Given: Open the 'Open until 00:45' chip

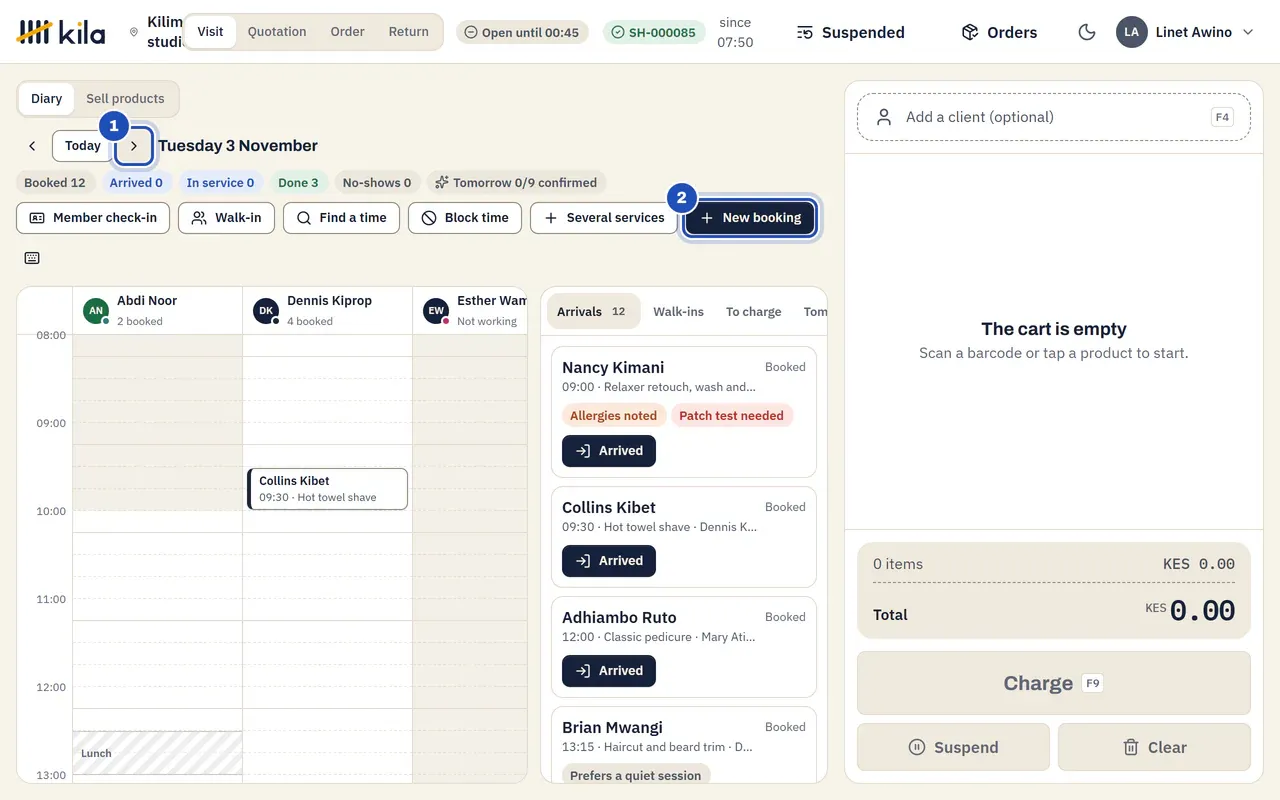Looking at the screenshot, I should coord(522,32).
